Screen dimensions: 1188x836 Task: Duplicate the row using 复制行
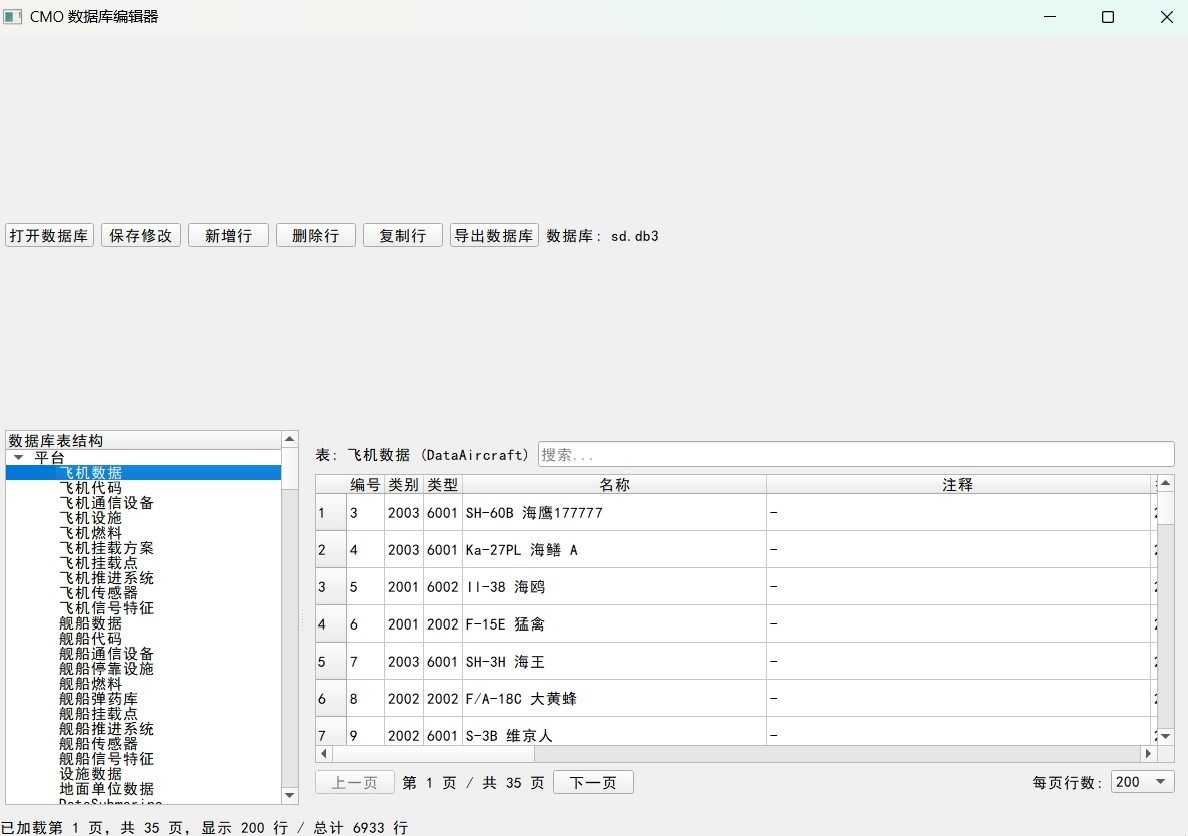click(x=402, y=236)
